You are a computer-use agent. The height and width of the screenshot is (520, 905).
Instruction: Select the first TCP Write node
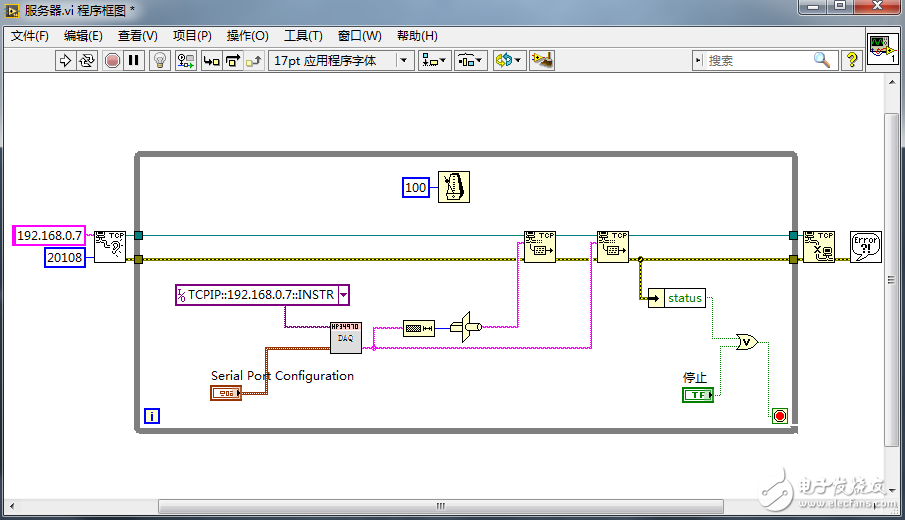[540, 246]
